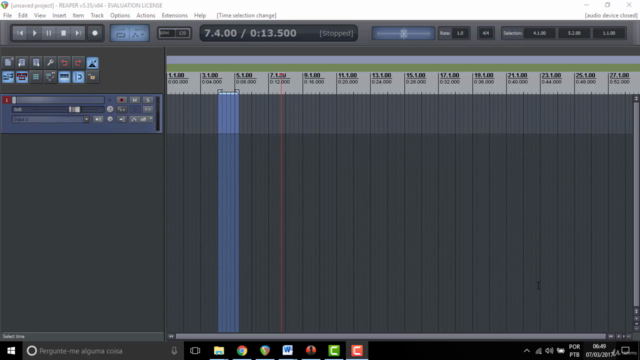
Task: Open the Edit menu
Action: pos(23,16)
